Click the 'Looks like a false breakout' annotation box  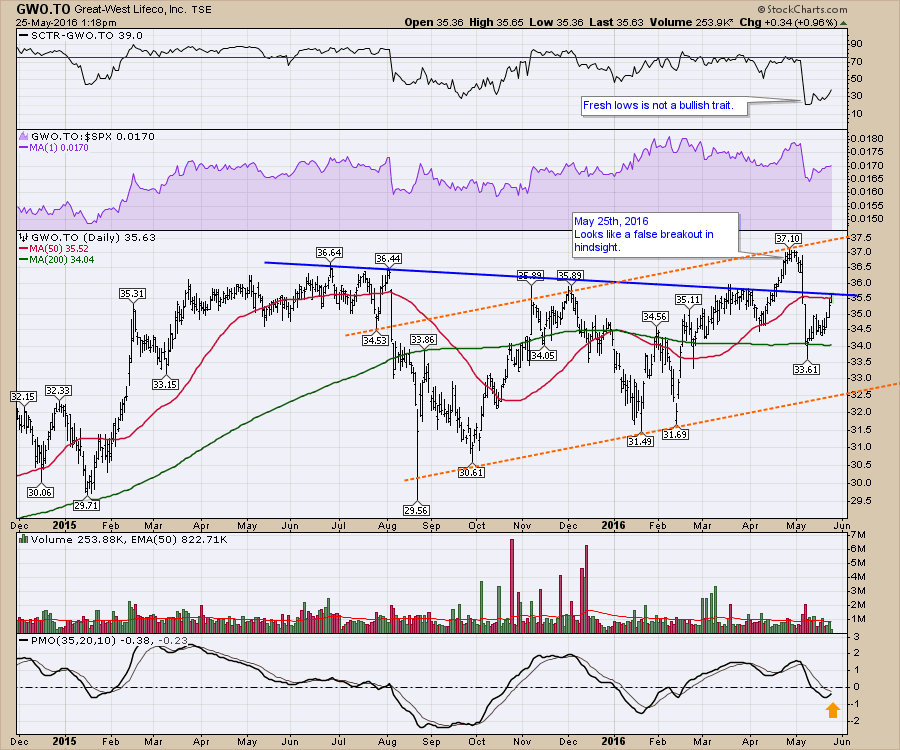tap(655, 234)
